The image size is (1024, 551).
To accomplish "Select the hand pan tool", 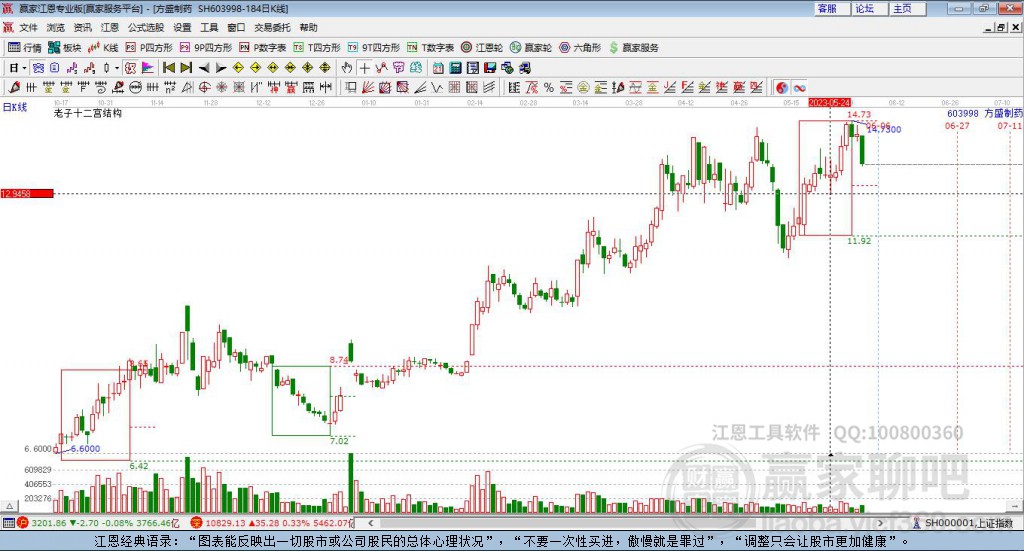I will 347,68.
